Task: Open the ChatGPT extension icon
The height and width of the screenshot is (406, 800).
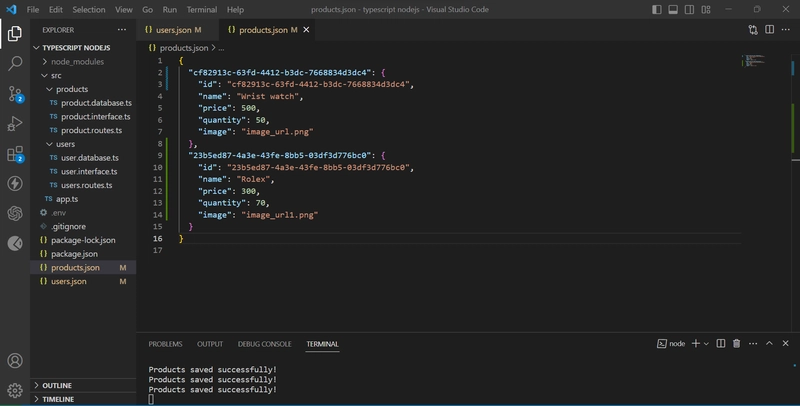Action: coord(15,213)
